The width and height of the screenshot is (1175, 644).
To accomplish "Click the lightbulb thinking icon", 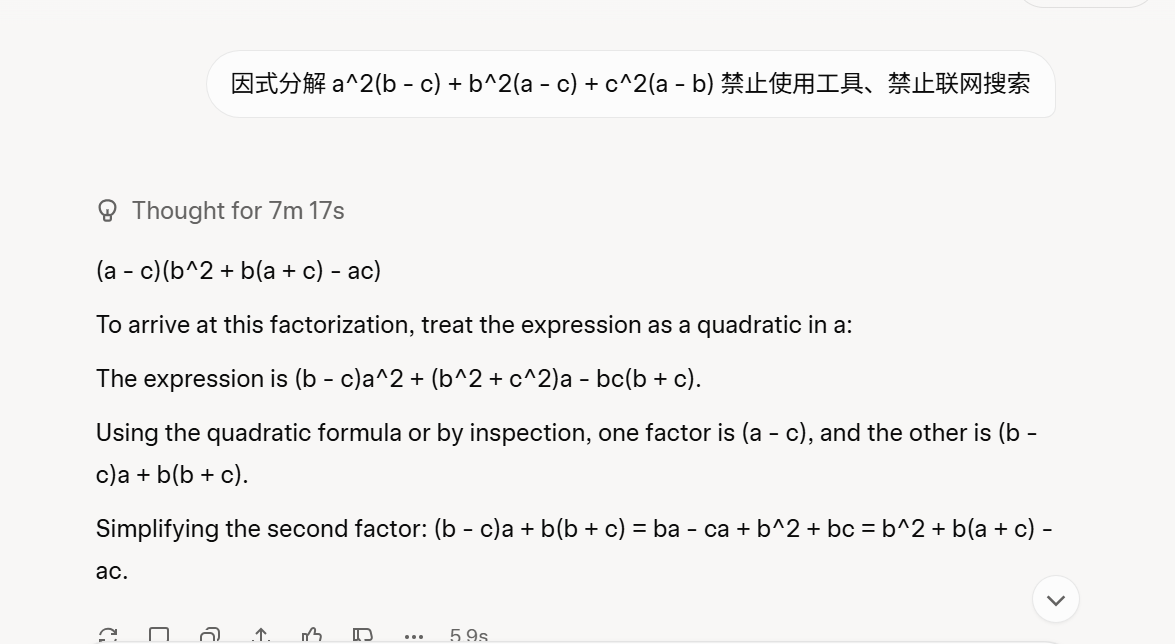I will 107,211.
